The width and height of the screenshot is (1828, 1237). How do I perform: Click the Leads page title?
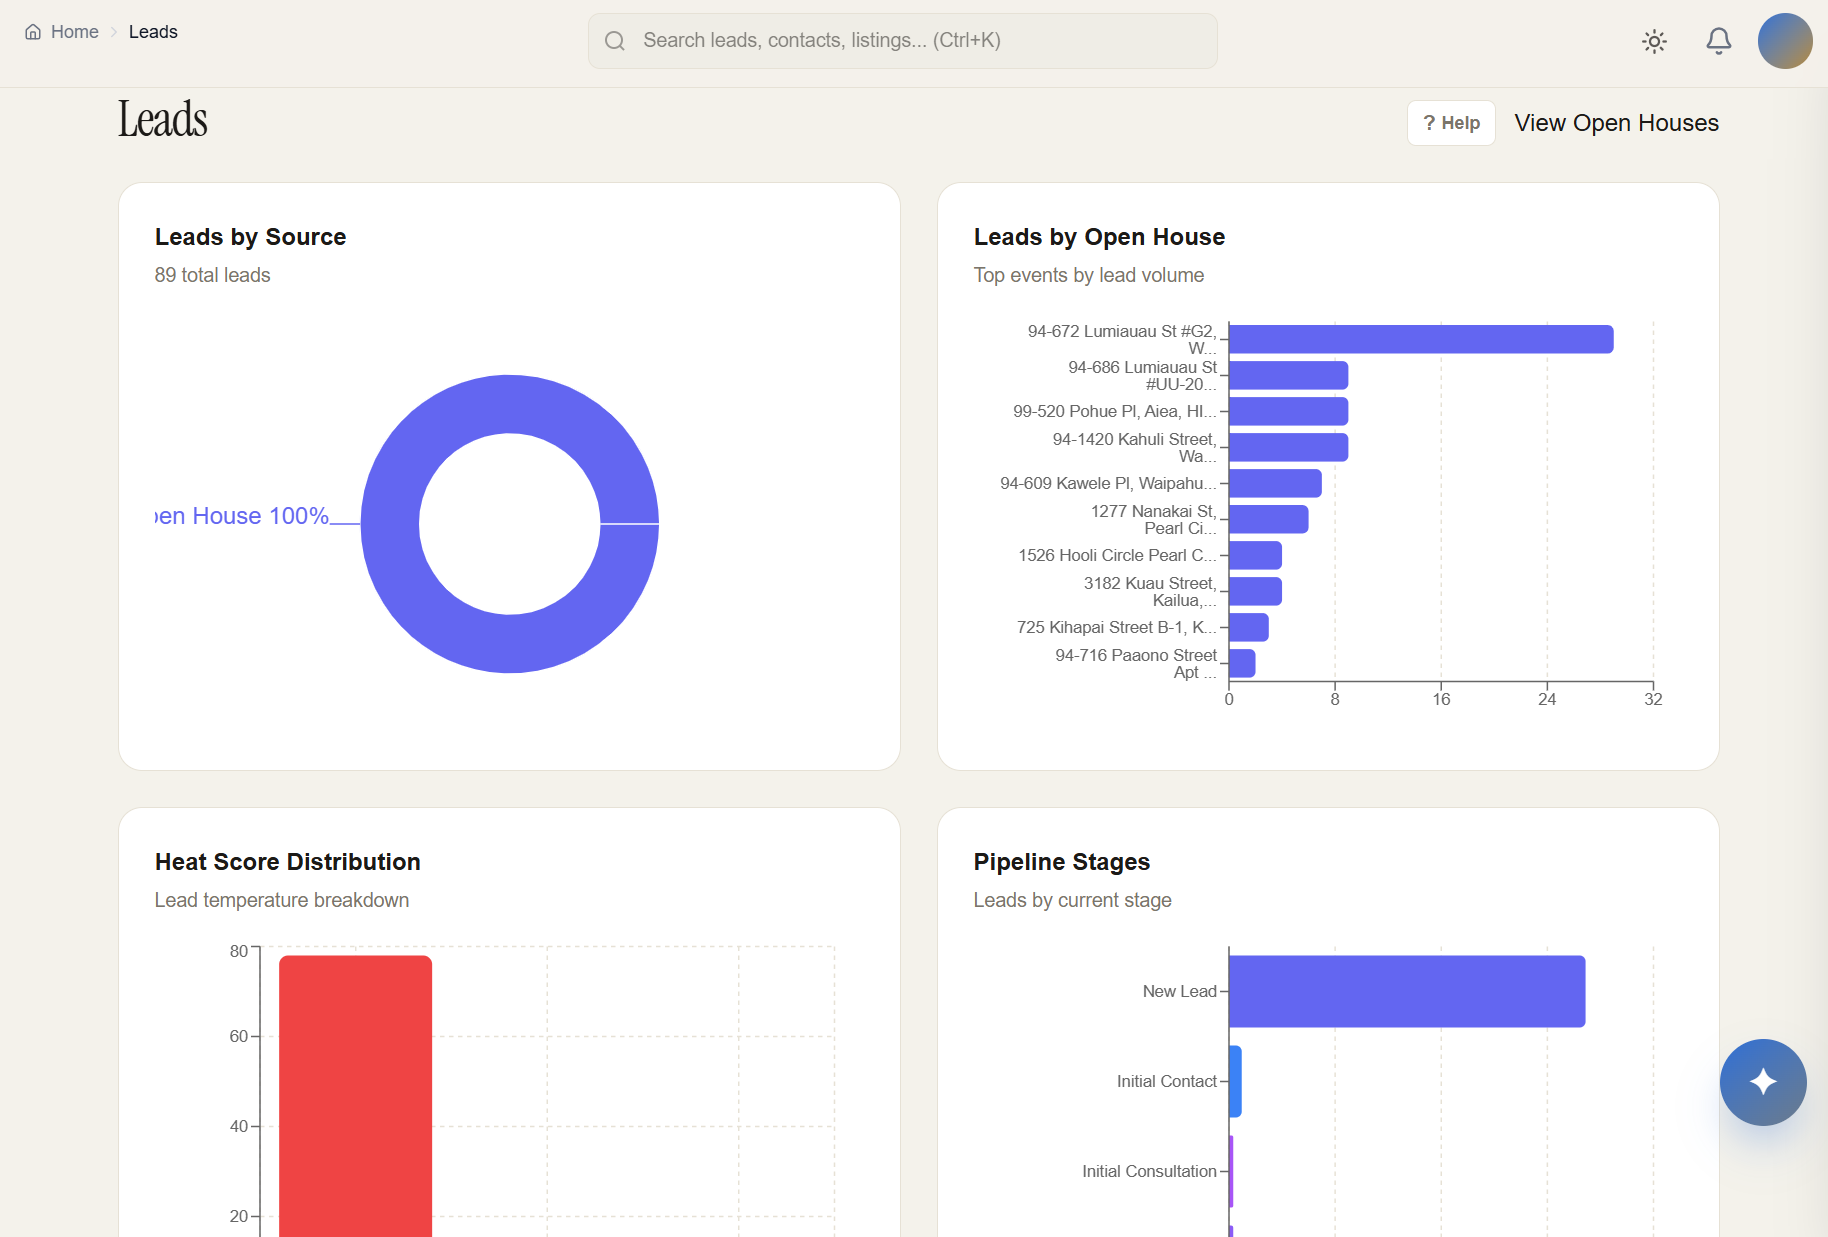click(x=163, y=119)
